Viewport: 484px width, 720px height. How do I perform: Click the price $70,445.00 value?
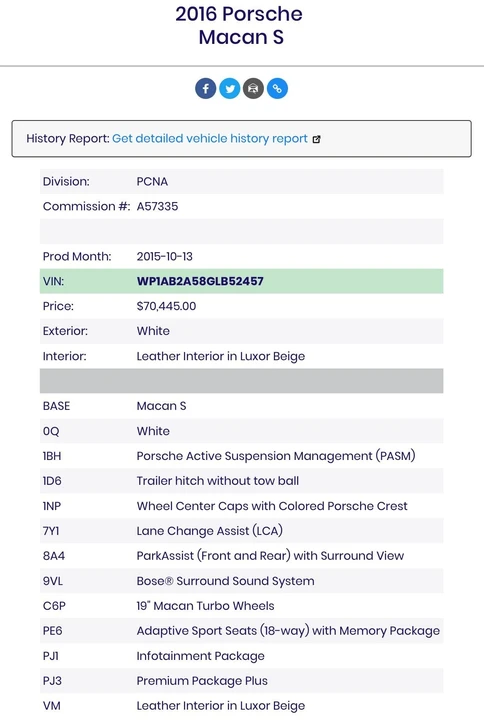[166, 306]
